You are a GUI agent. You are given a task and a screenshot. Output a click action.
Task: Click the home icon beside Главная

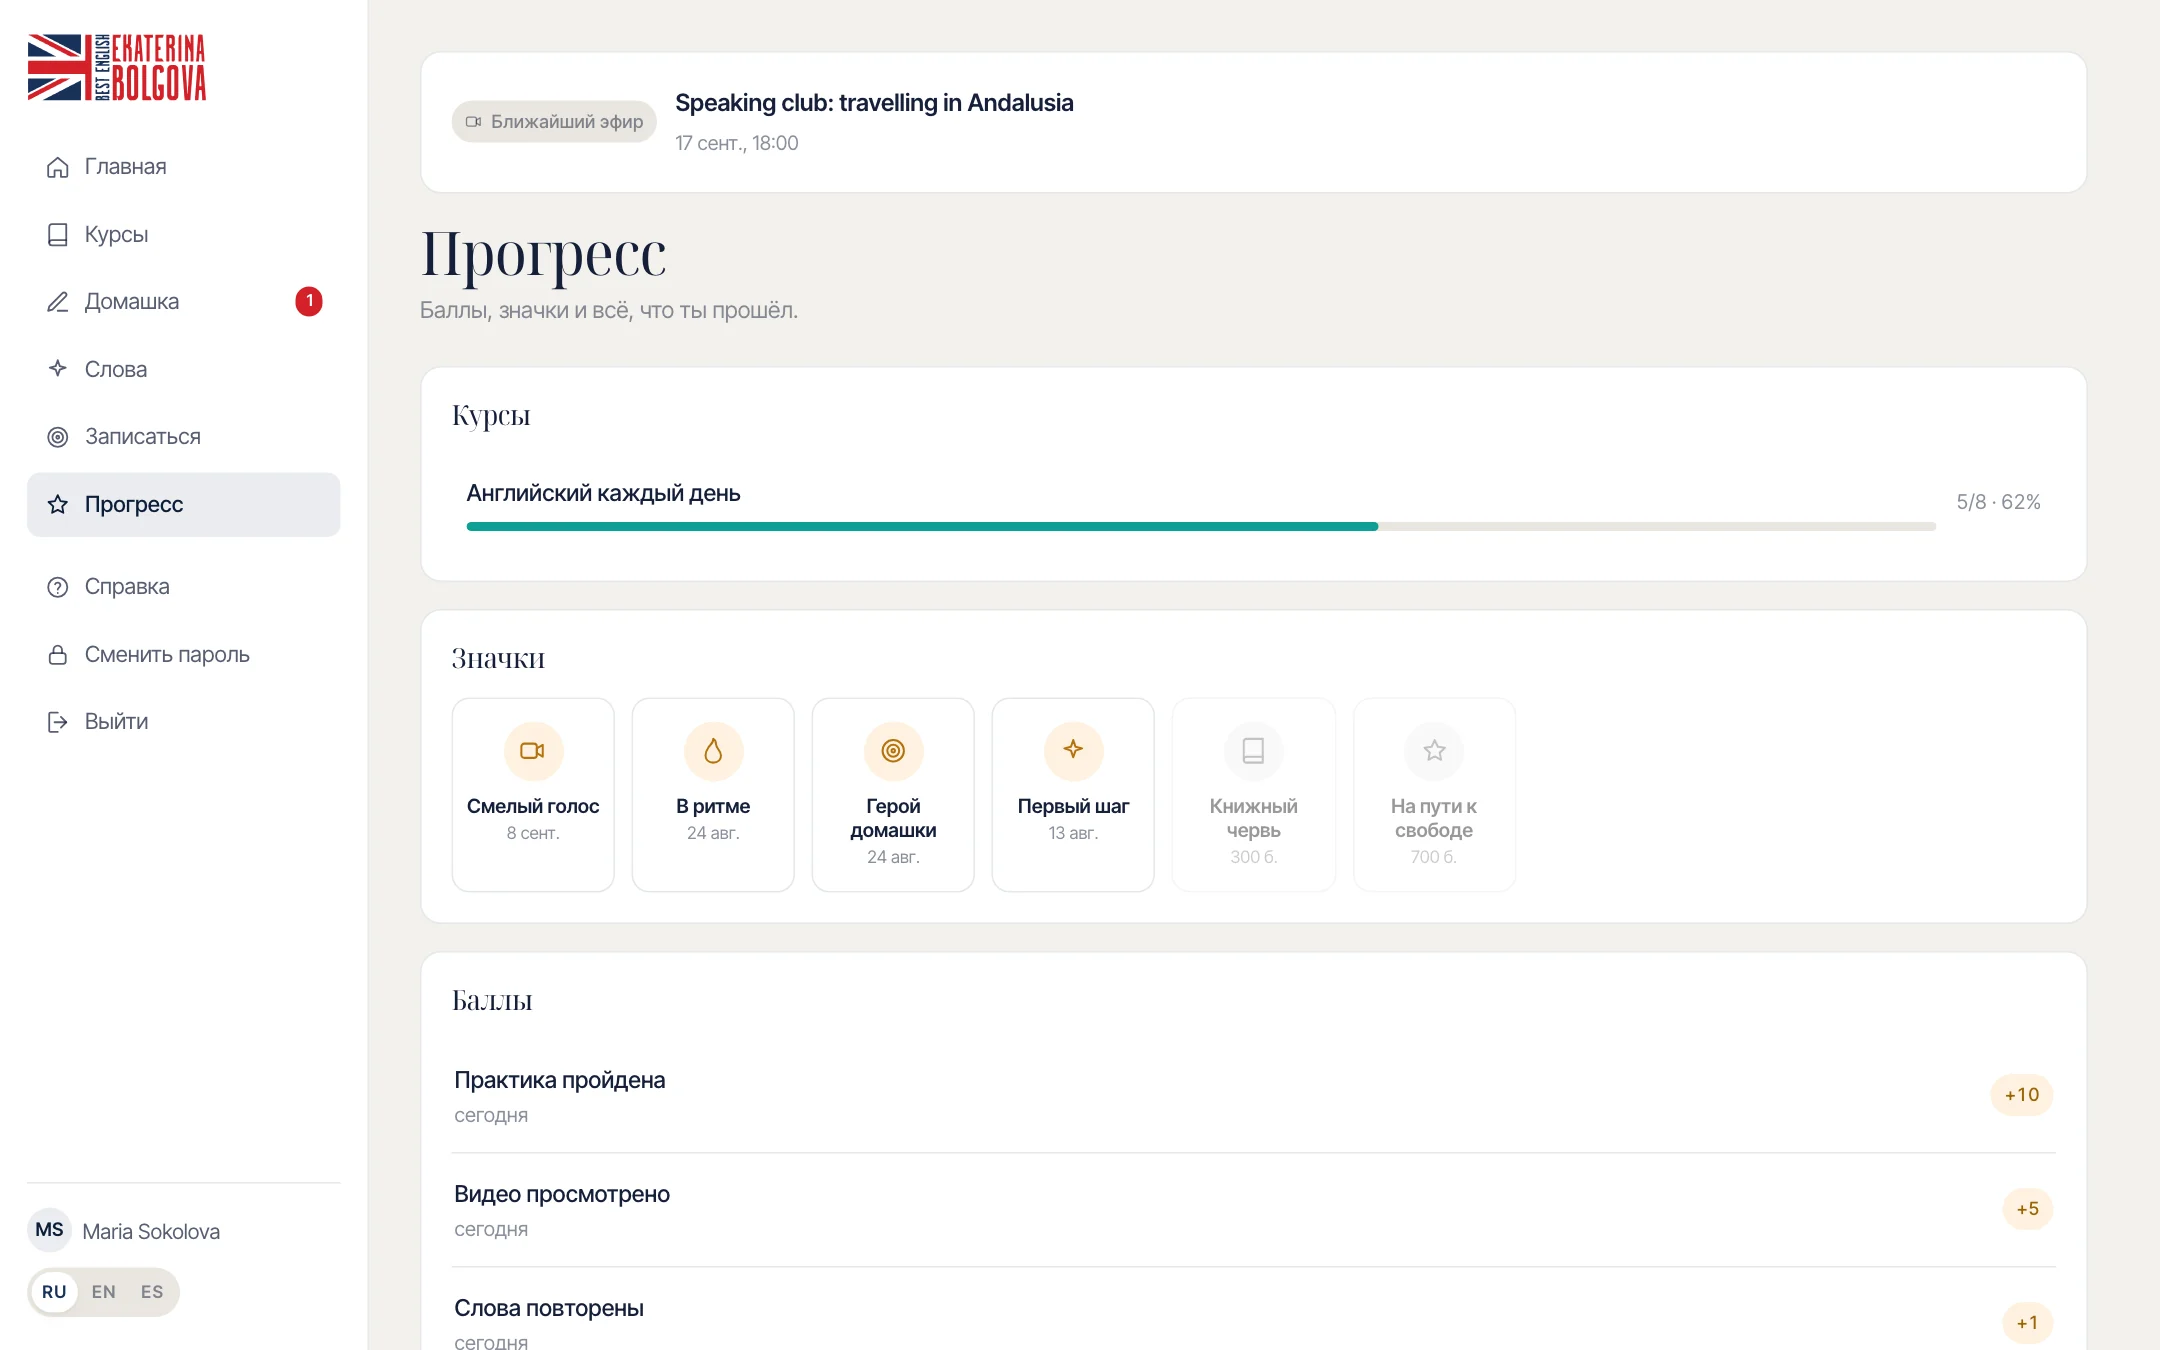(58, 167)
